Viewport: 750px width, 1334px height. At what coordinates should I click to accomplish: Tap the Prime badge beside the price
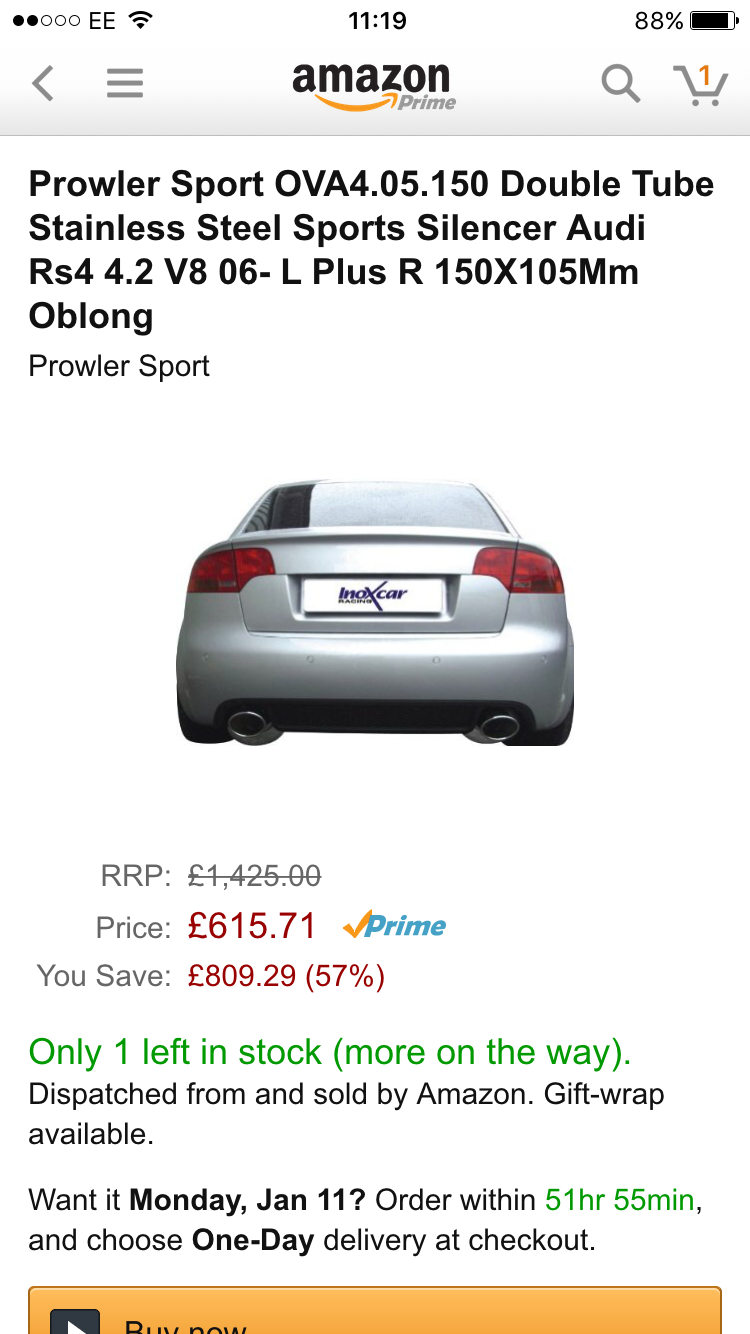[x=394, y=926]
